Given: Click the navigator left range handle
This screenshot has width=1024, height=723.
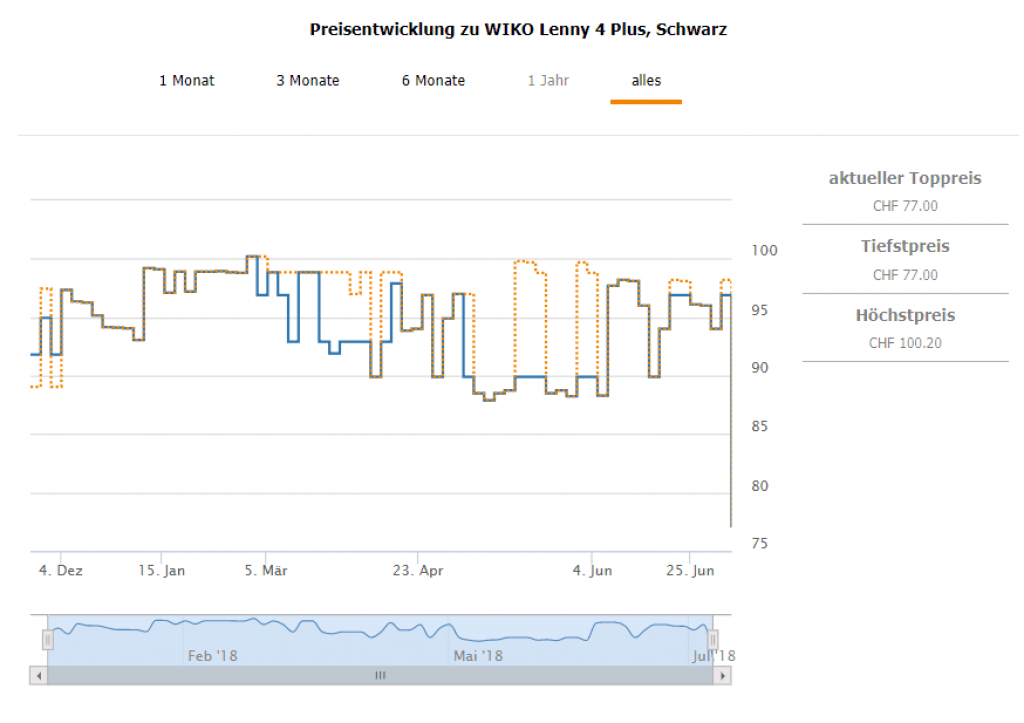Looking at the screenshot, I should point(48,639).
